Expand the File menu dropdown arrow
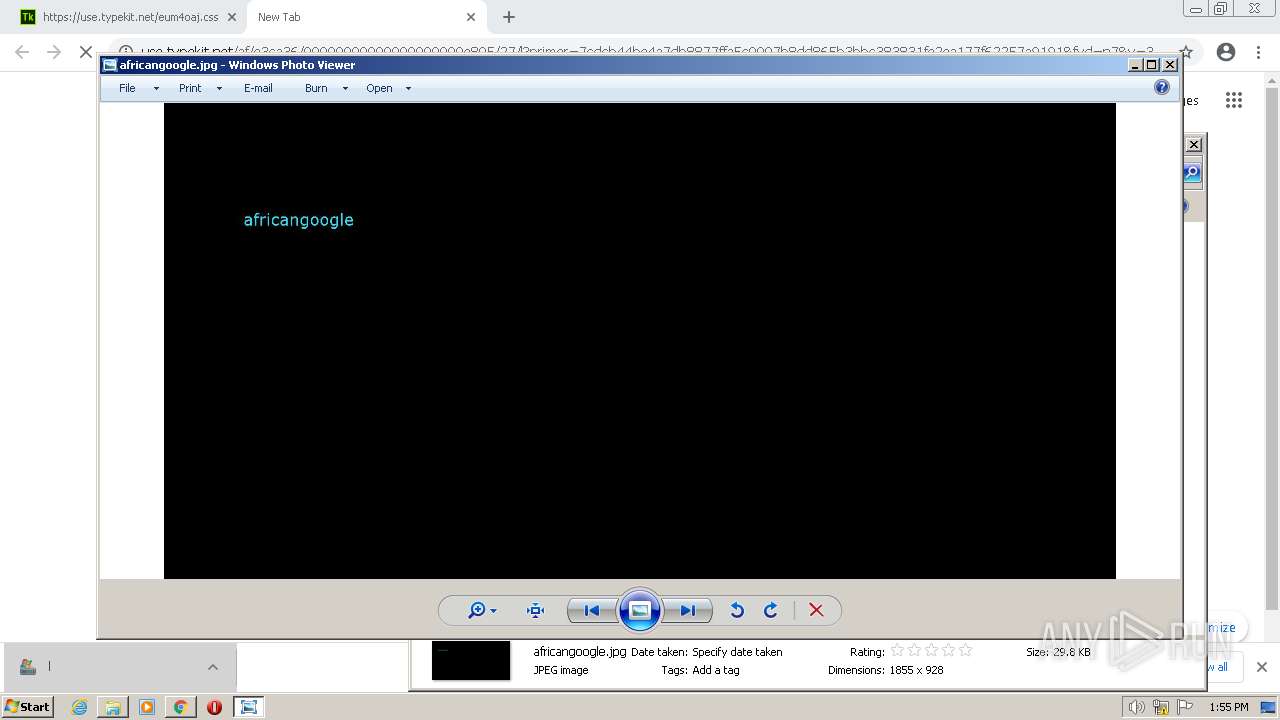Viewport: 1280px width, 720px height. pyautogui.click(x=156, y=89)
